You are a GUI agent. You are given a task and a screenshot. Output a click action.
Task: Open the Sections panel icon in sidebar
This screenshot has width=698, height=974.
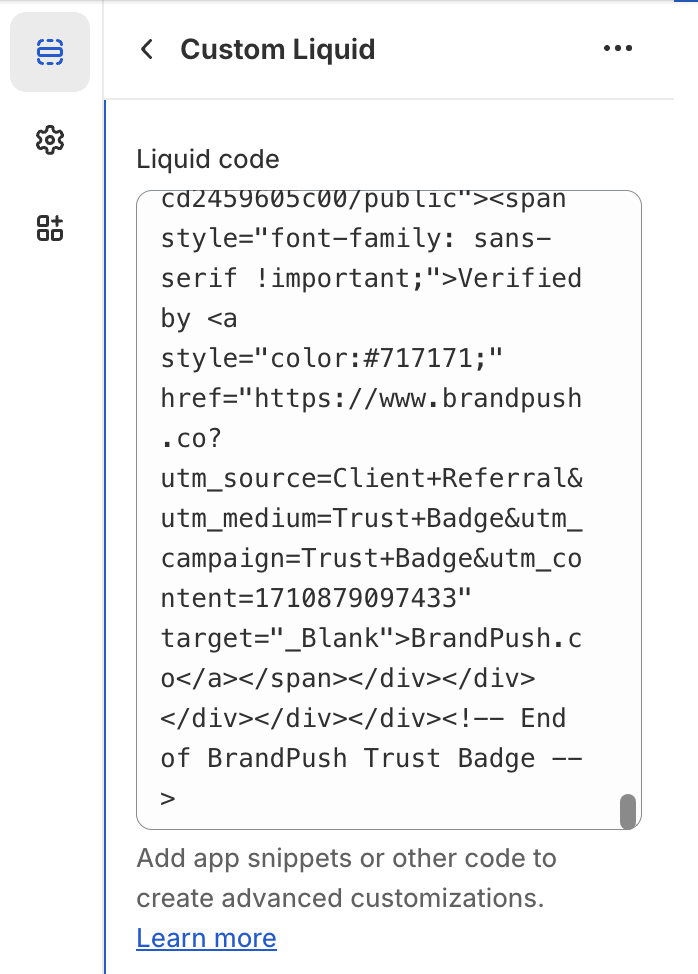tap(50, 52)
